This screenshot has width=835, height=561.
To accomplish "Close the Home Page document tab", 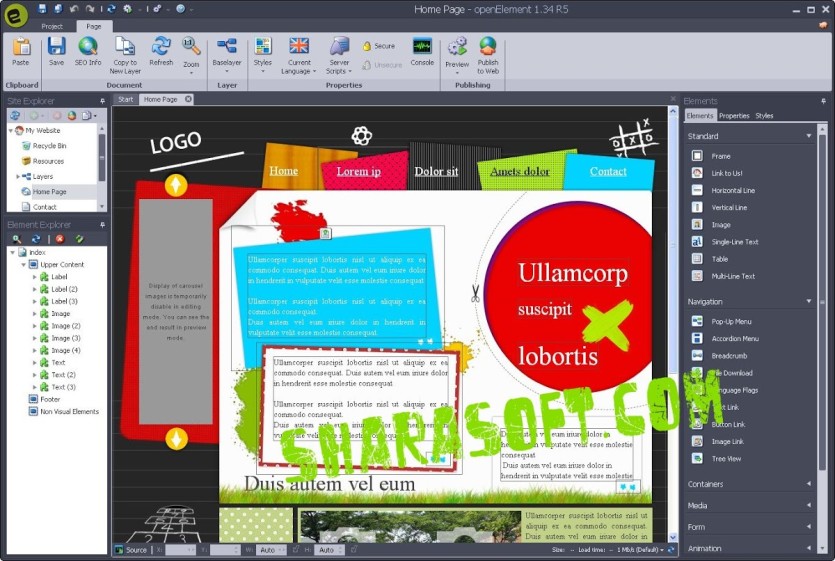I will click(189, 99).
